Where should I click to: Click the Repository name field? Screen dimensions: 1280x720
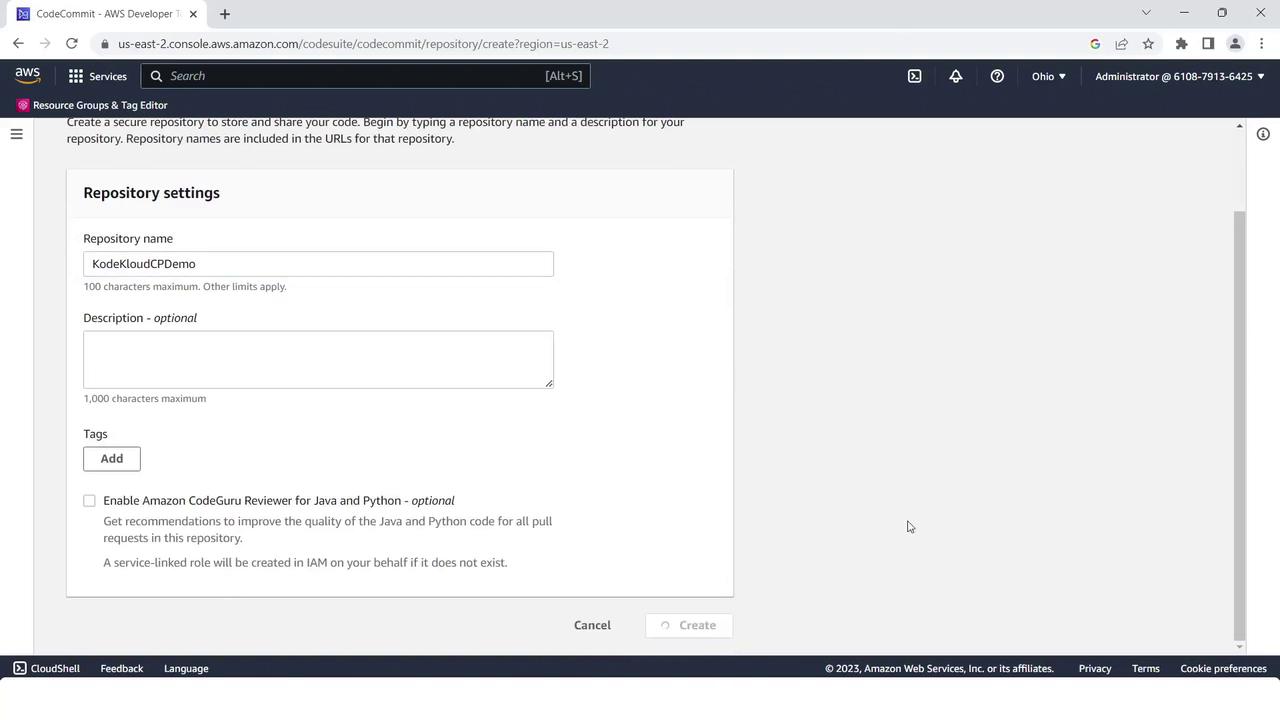click(318, 264)
